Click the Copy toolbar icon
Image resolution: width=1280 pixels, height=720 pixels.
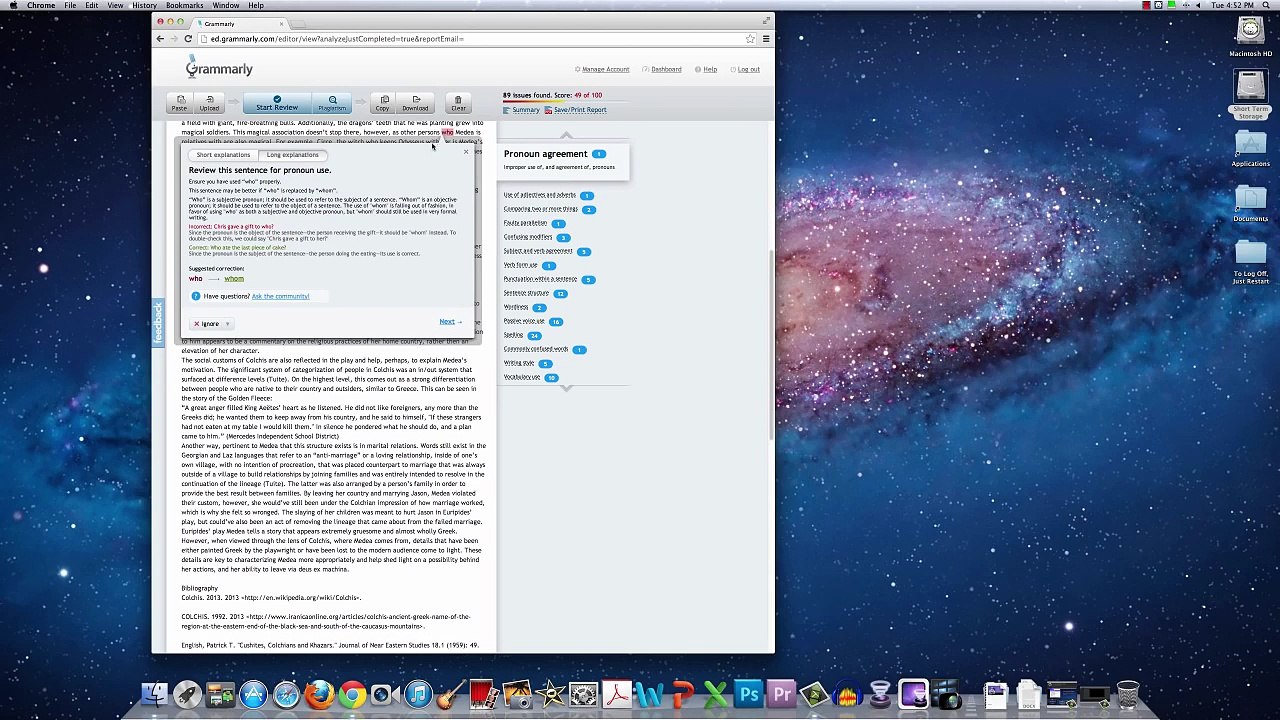tap(383, 103)
